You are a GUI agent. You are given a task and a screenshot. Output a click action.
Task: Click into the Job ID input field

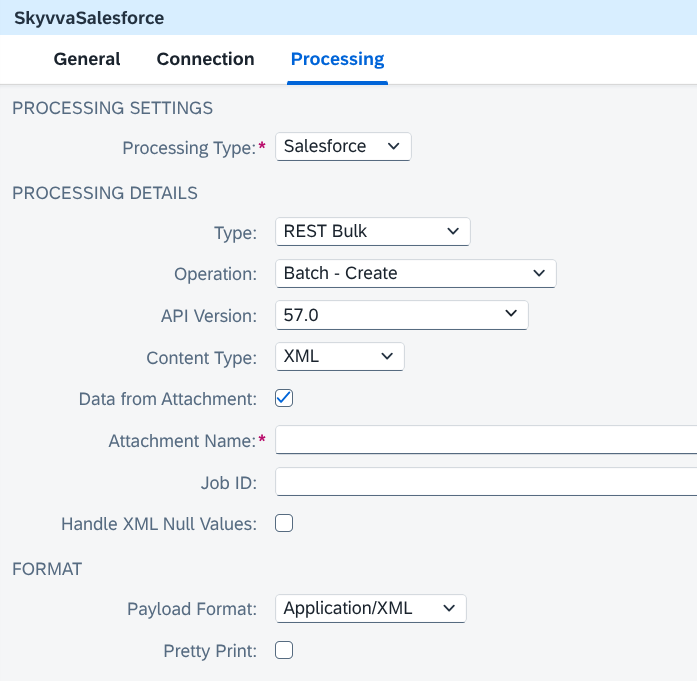pyautogui.click(x=486, y=481)
